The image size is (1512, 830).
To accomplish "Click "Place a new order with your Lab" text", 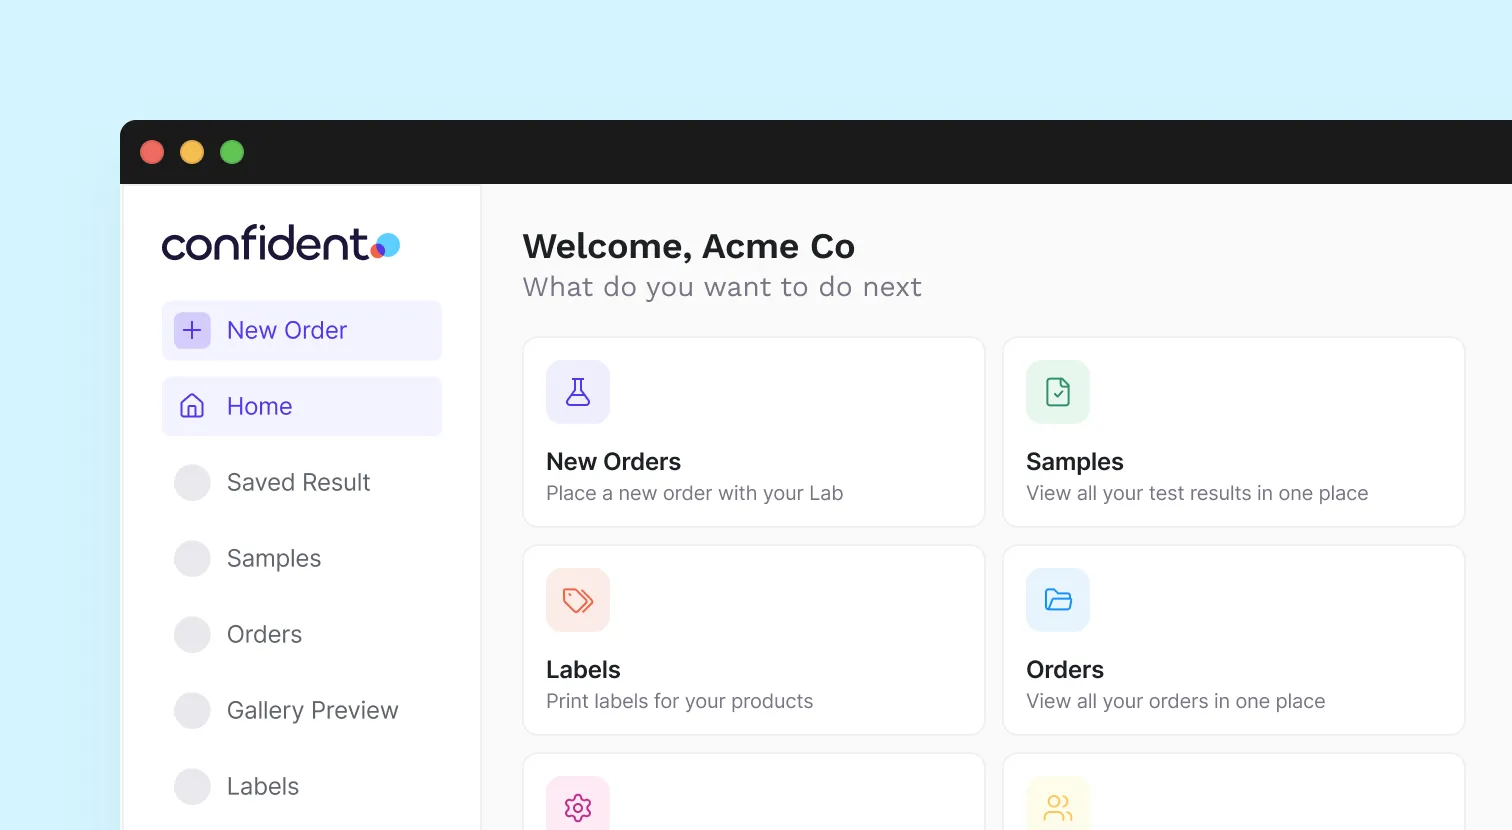I will point(694,493).
